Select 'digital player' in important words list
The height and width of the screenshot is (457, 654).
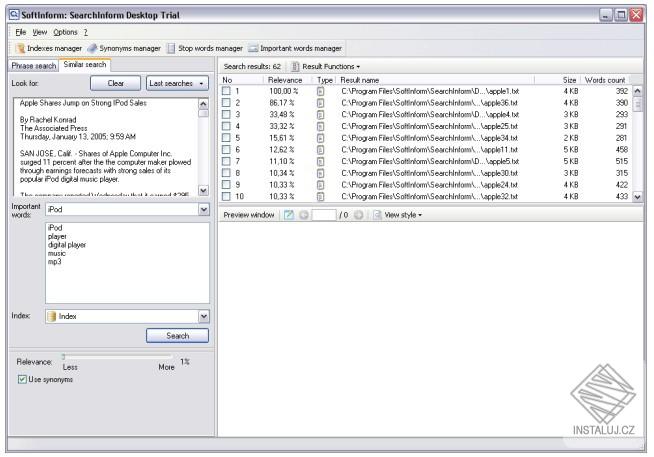(x=67, y=245)
